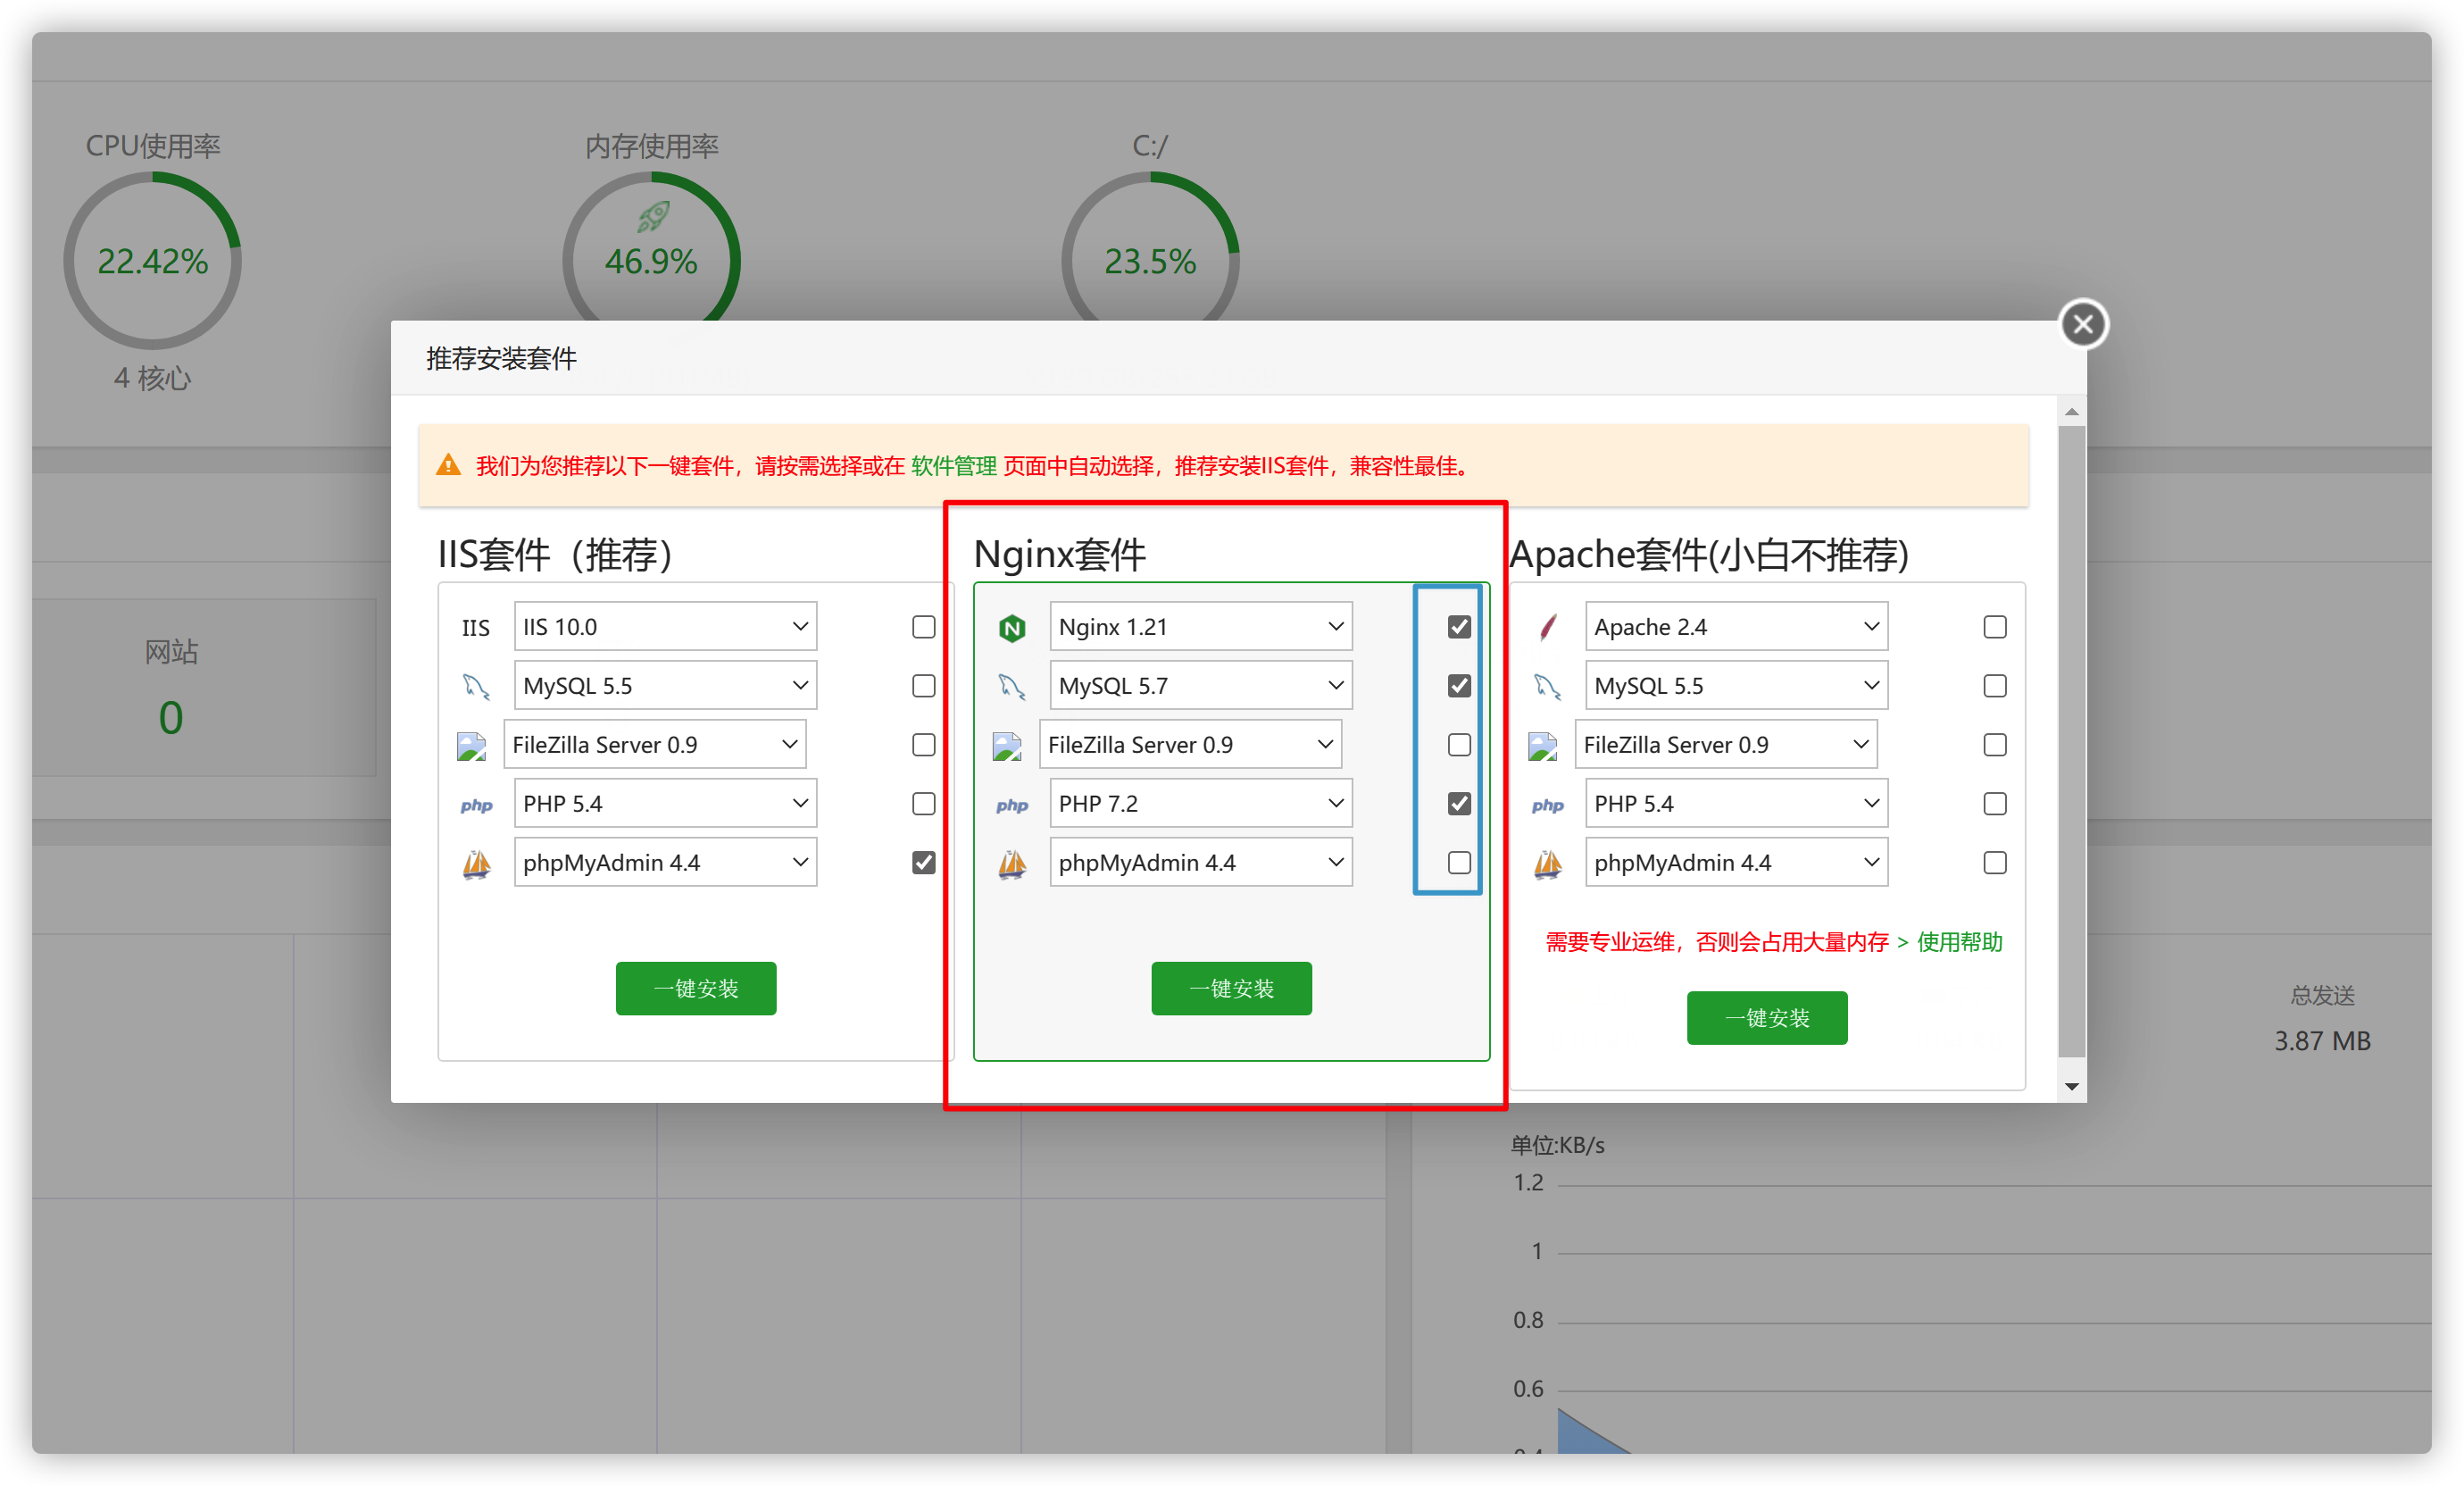Uncheck the Nginx 1.21 checkbox
The image size is (2464, 1486).
point(1459,627)
